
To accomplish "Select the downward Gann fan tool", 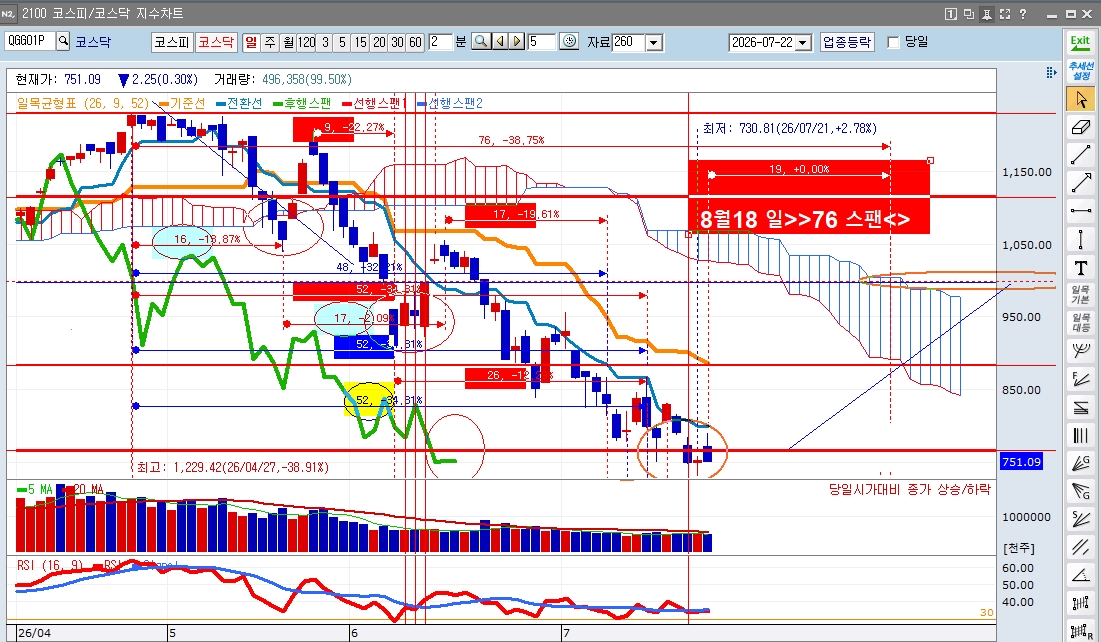I will [1080, 490].
